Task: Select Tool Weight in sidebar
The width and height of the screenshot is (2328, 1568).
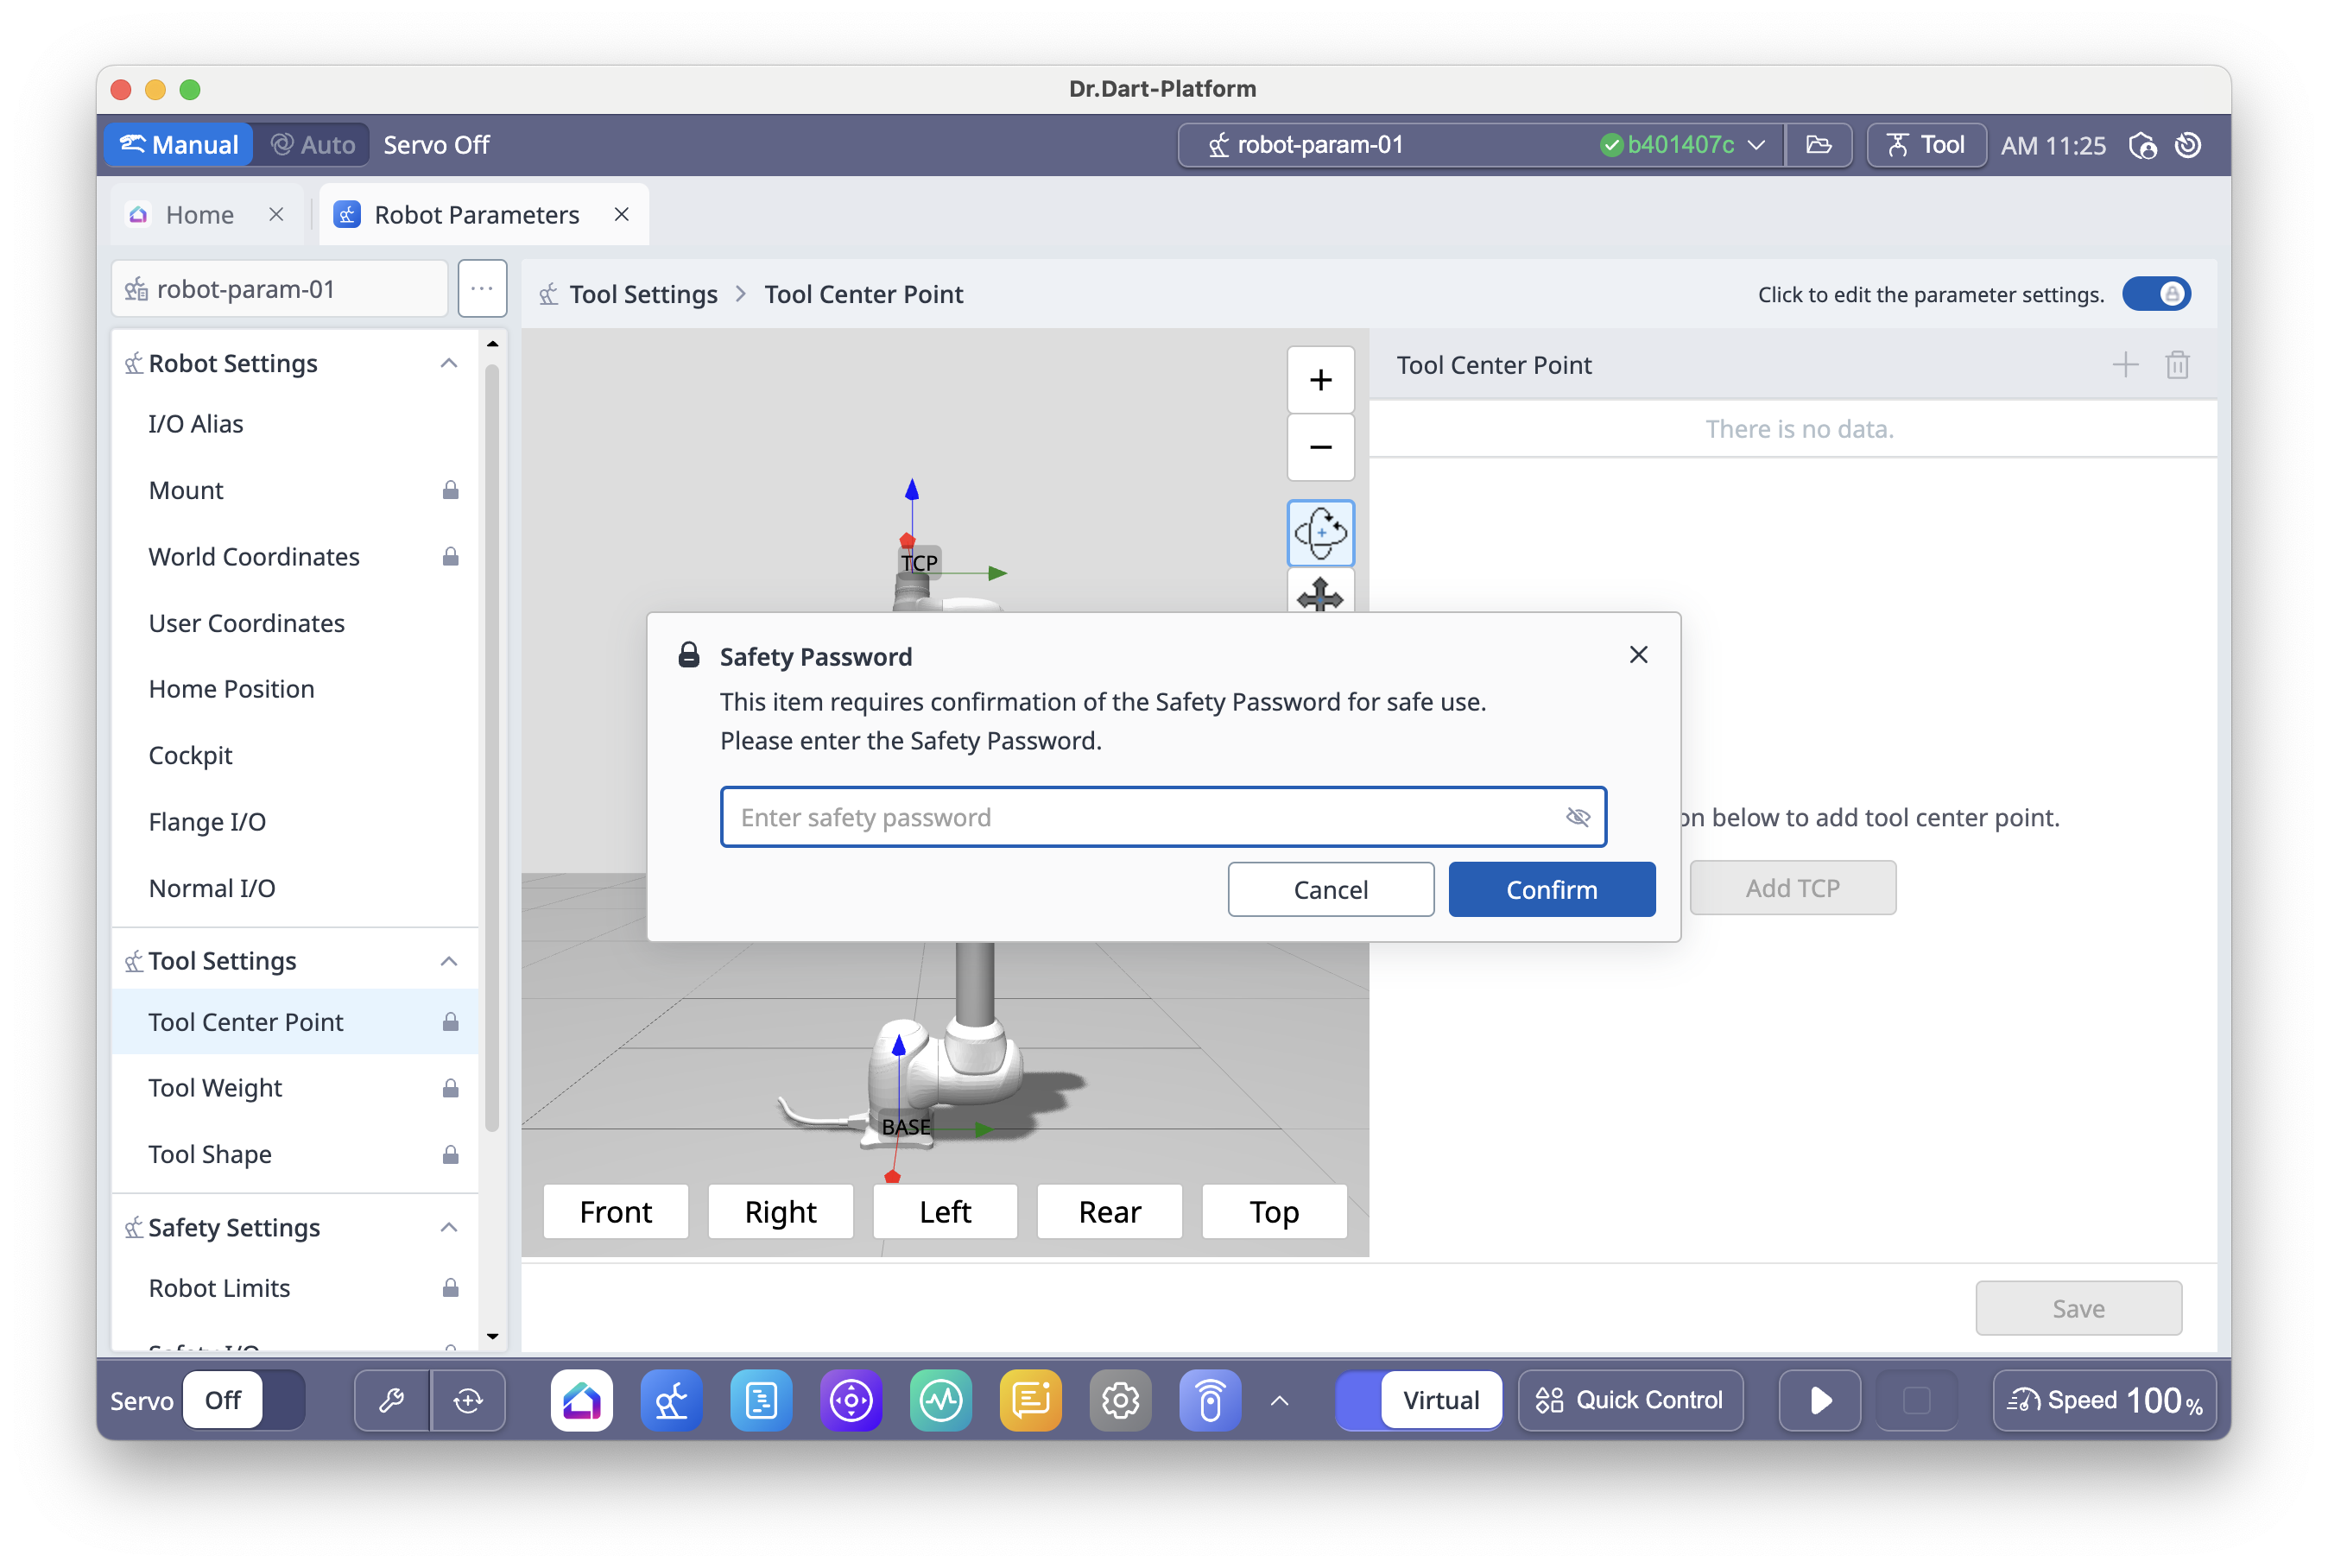Action: (215, 1088)
